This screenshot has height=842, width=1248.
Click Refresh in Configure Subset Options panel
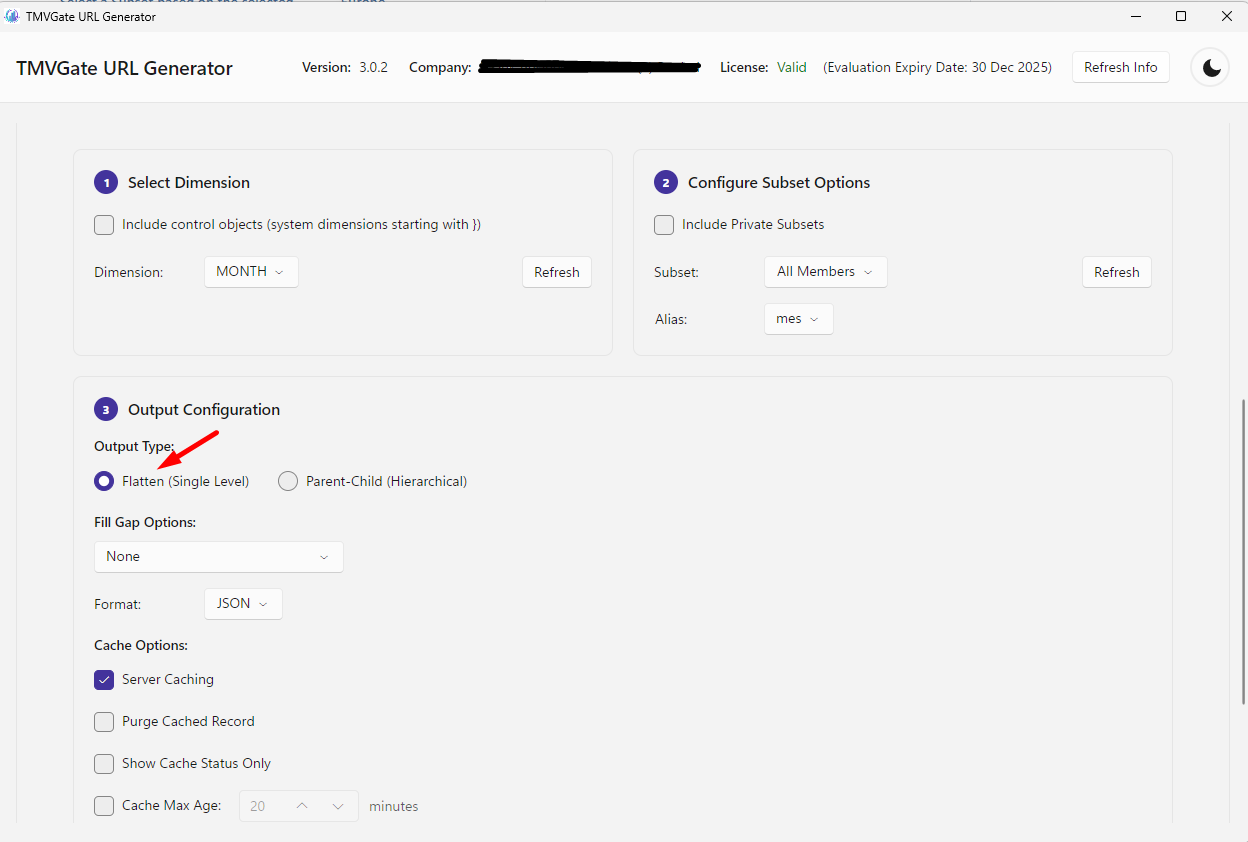click(1117, 272)
